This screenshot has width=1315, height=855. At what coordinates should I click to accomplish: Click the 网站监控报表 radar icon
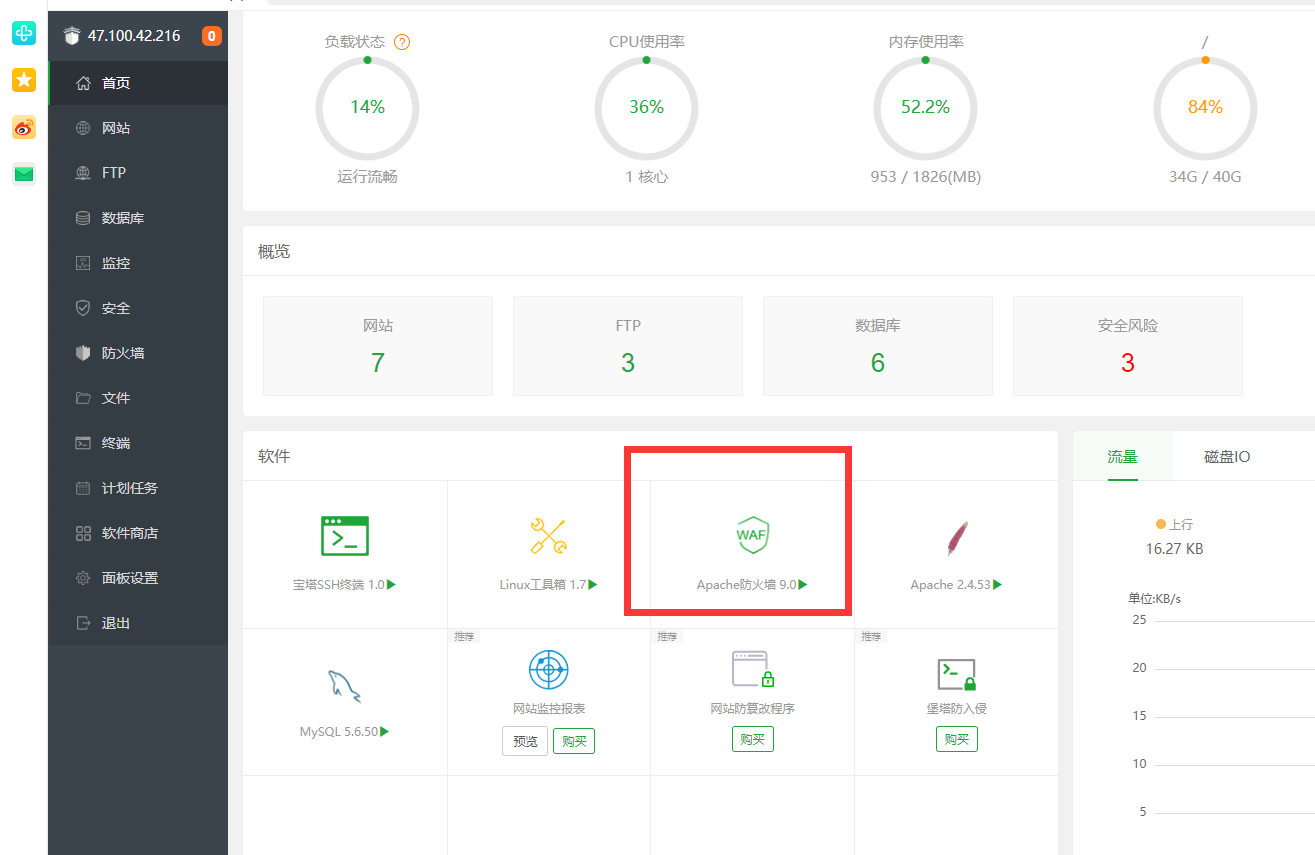(548, 669)
